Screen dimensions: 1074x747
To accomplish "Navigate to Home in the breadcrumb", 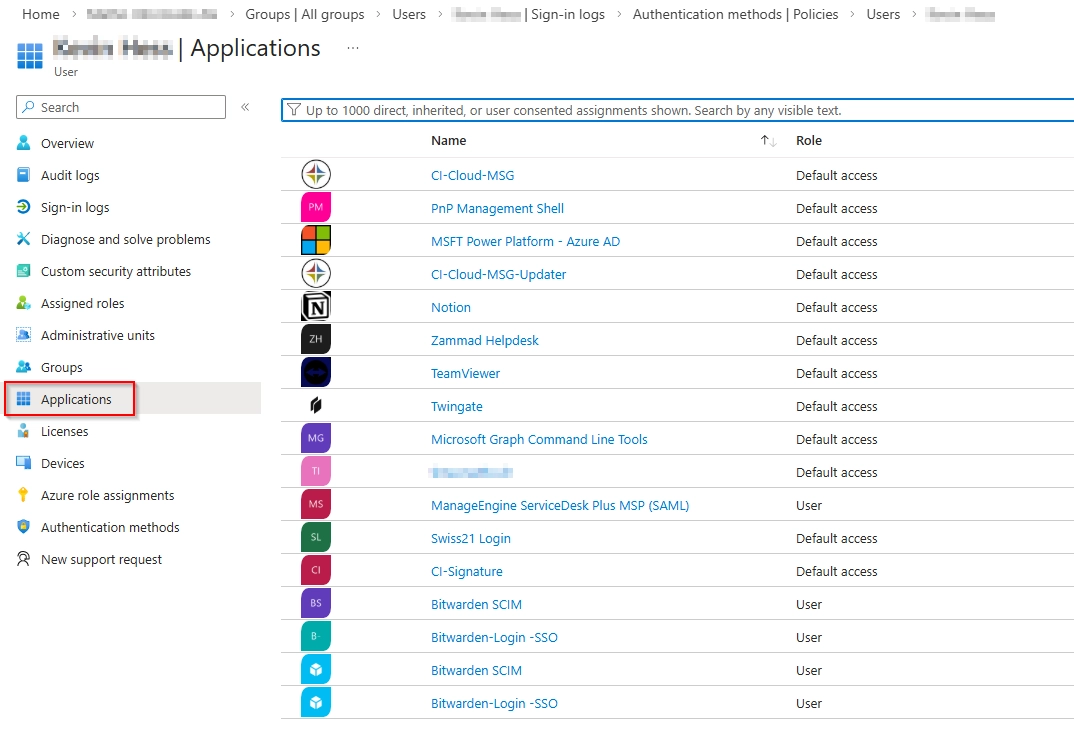I will coord(40,14).
